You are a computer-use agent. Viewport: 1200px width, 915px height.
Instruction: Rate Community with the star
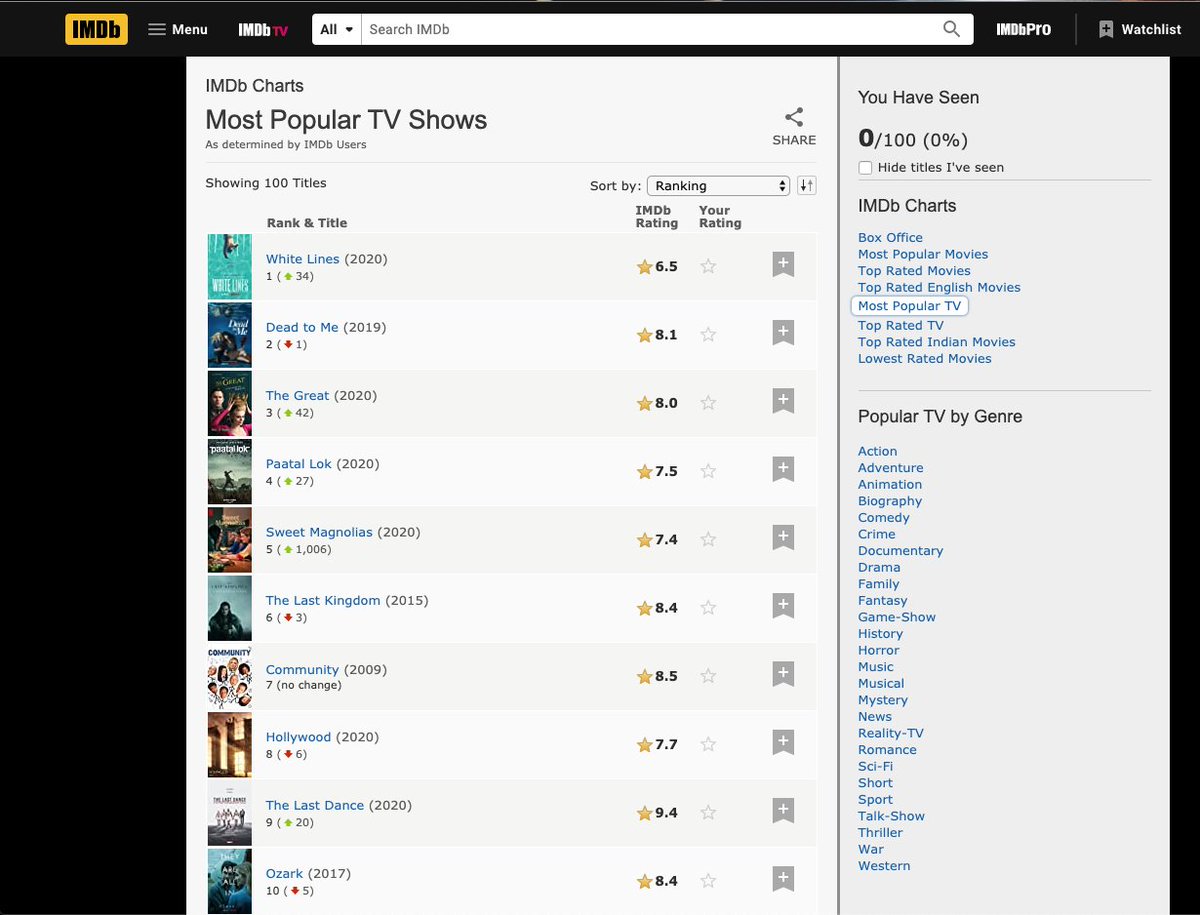point(708,675)
